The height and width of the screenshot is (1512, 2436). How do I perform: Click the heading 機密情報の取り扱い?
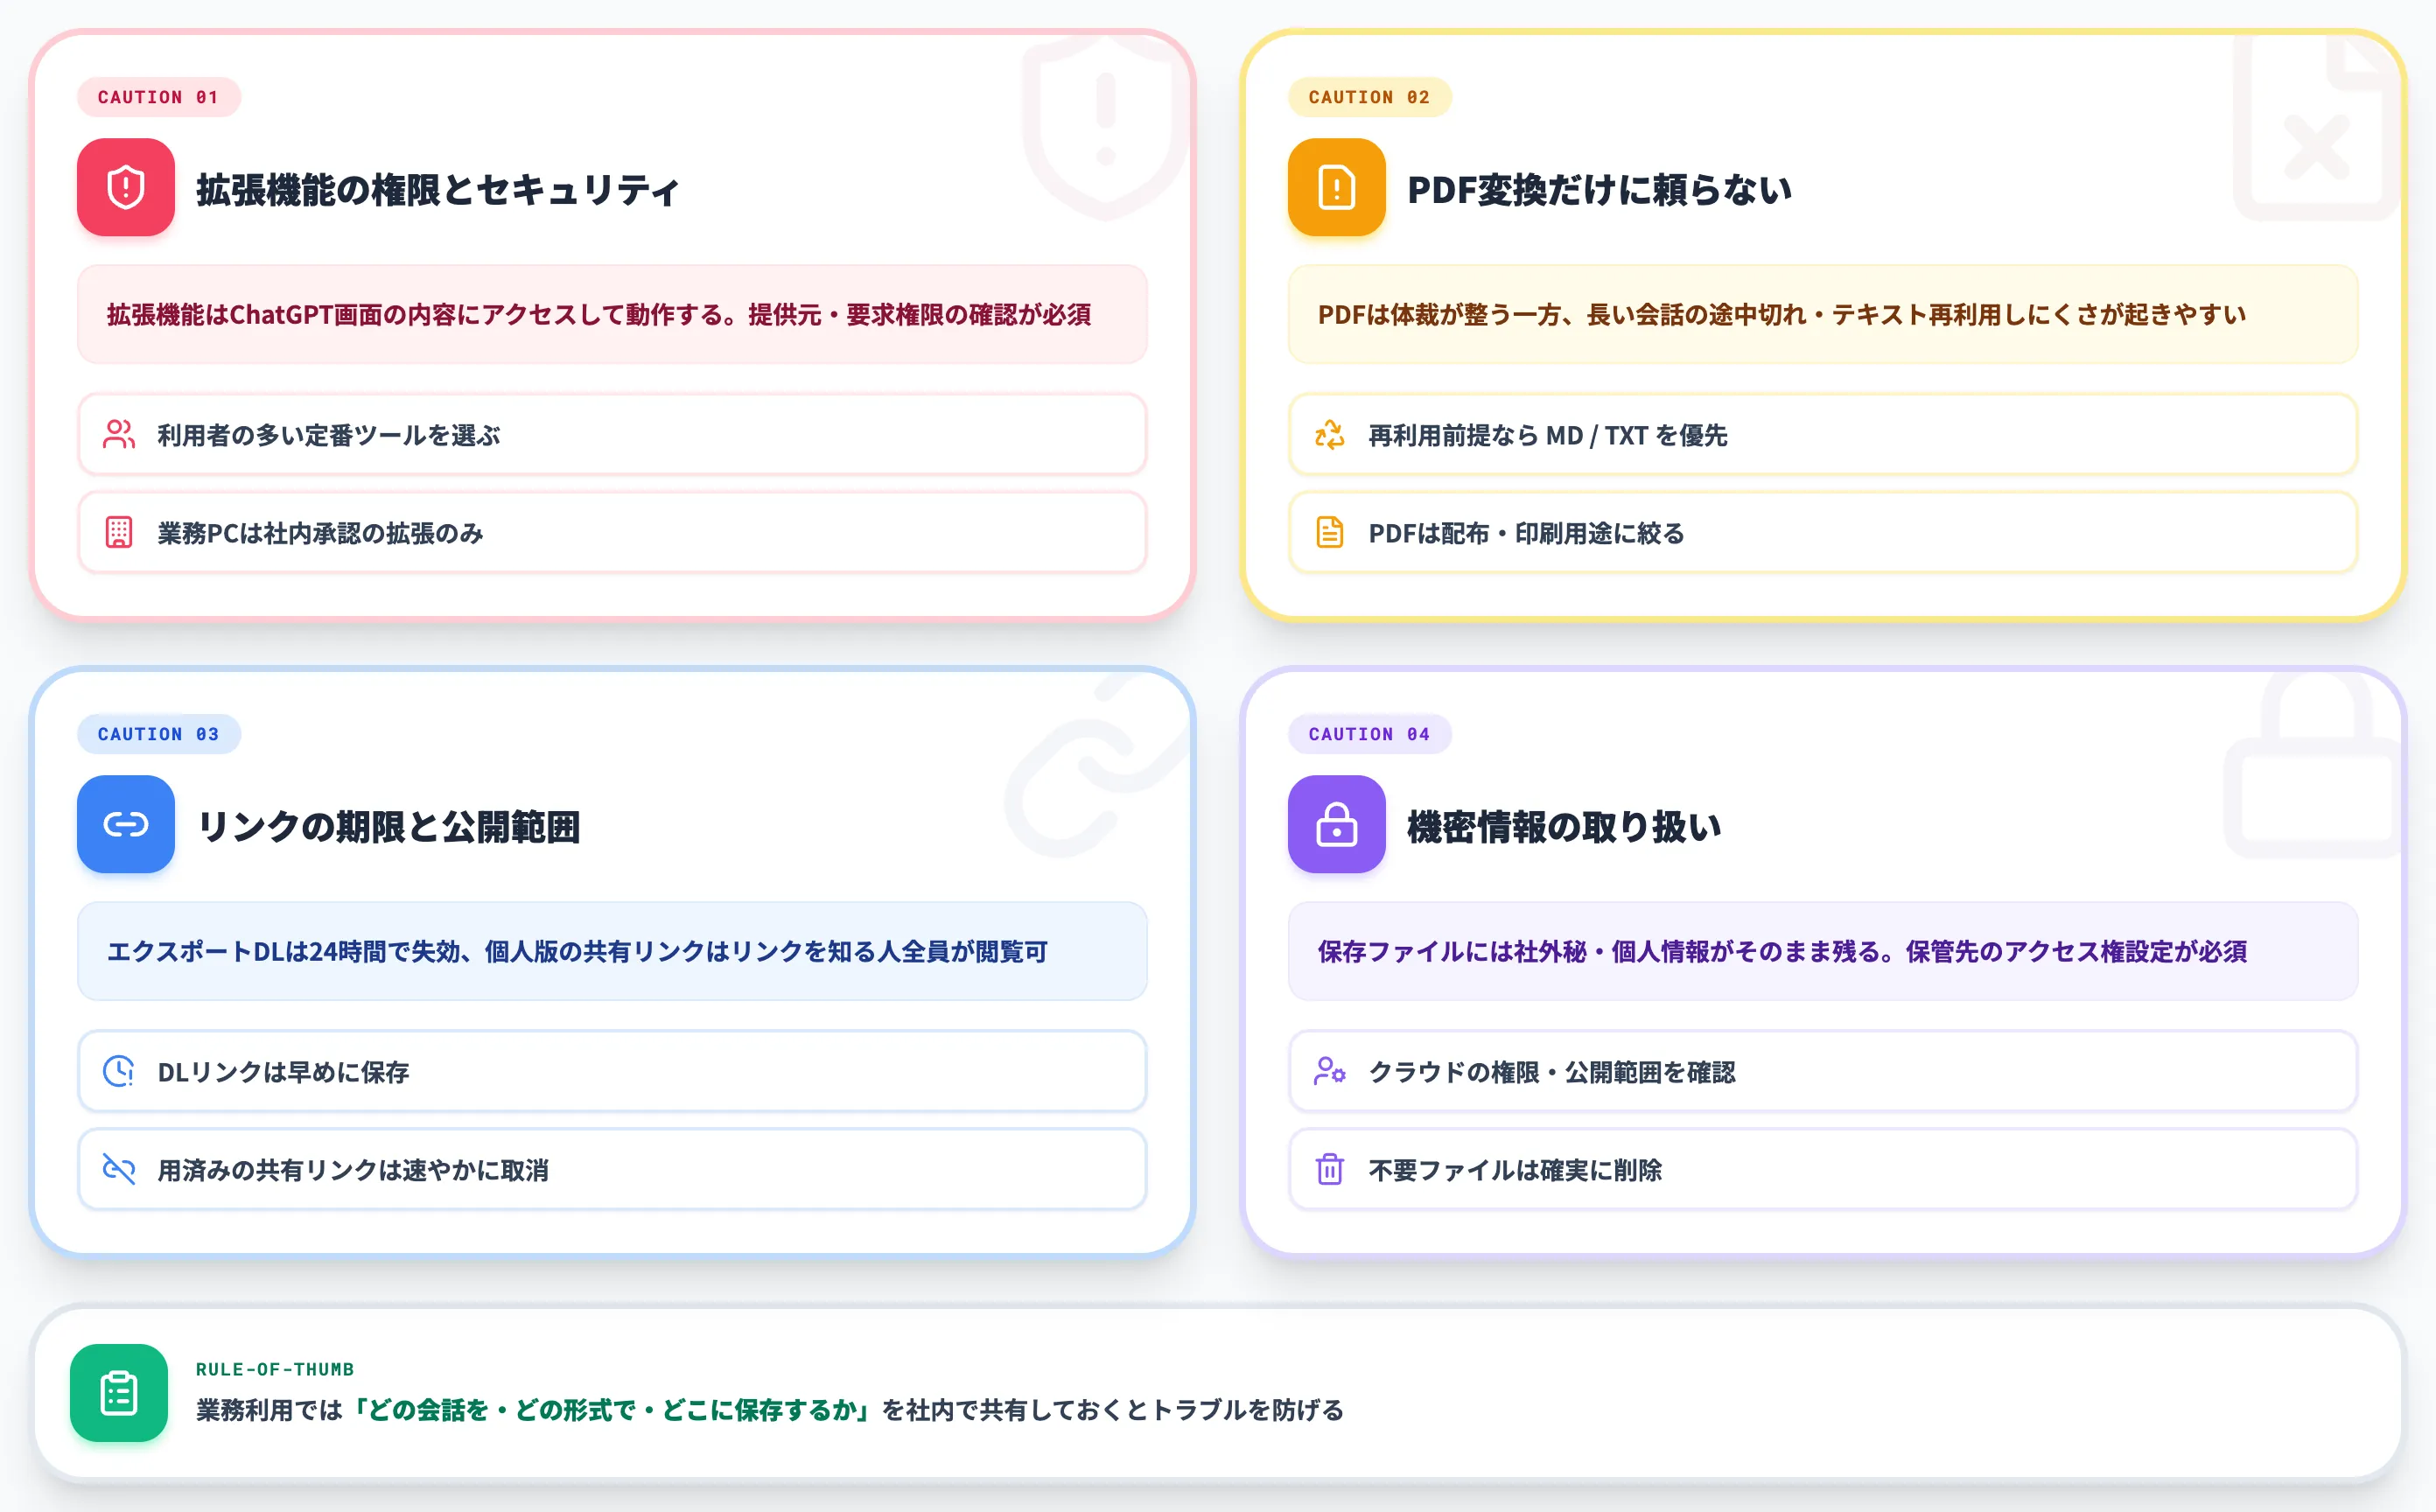[1564, 826]
